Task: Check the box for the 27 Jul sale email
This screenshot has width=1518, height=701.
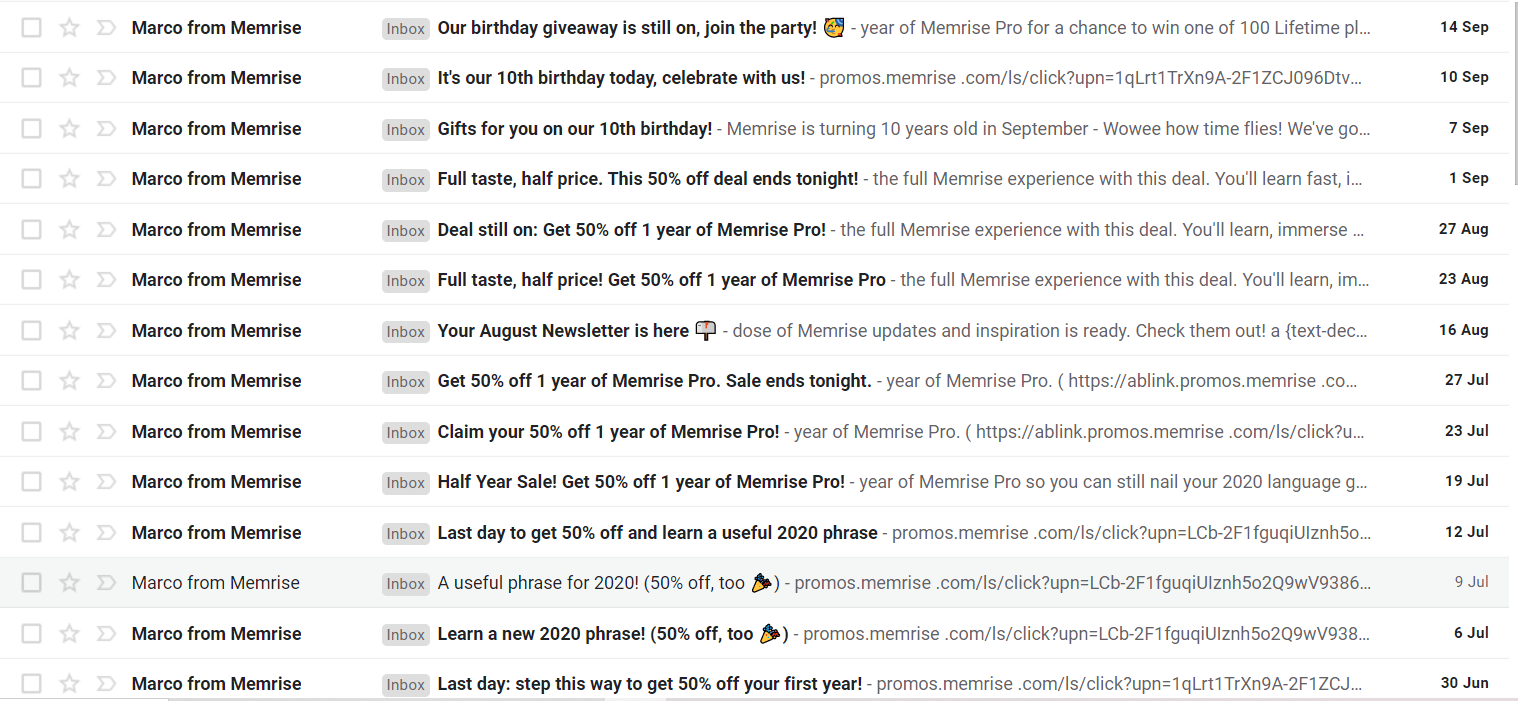Action: (x=32, y=381)
